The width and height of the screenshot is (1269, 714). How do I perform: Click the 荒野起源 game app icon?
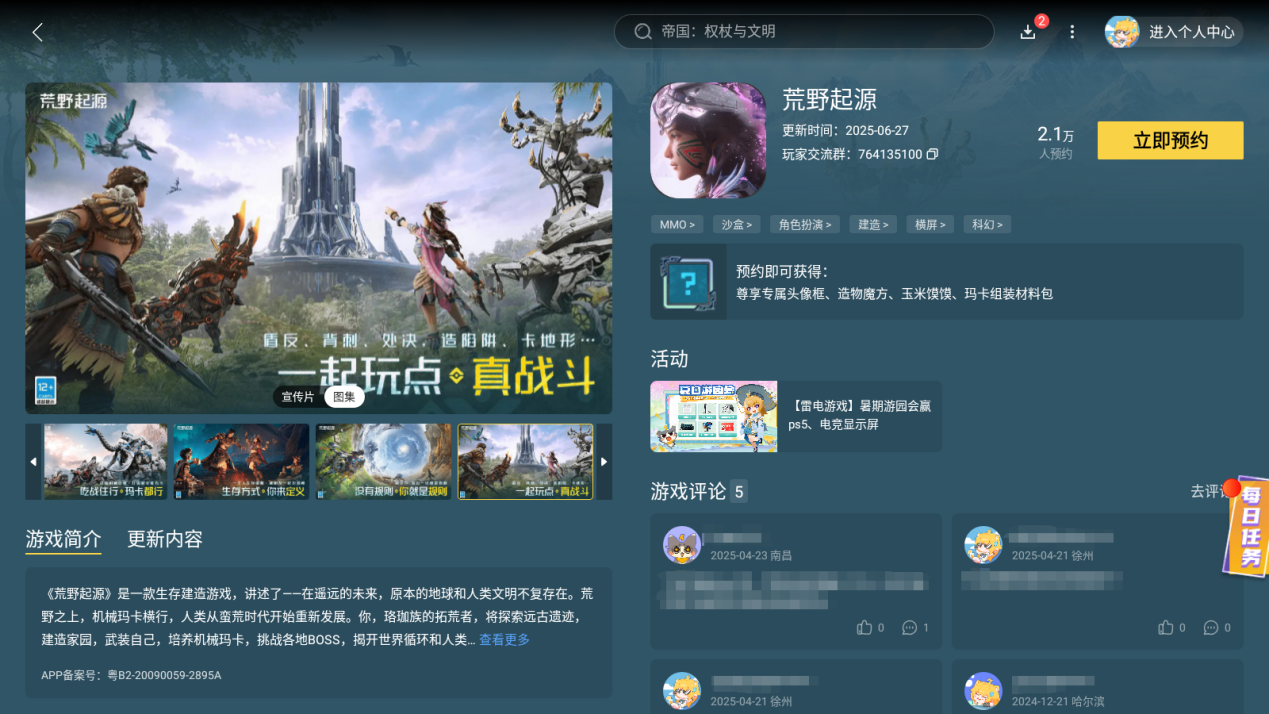coord(708,141)
